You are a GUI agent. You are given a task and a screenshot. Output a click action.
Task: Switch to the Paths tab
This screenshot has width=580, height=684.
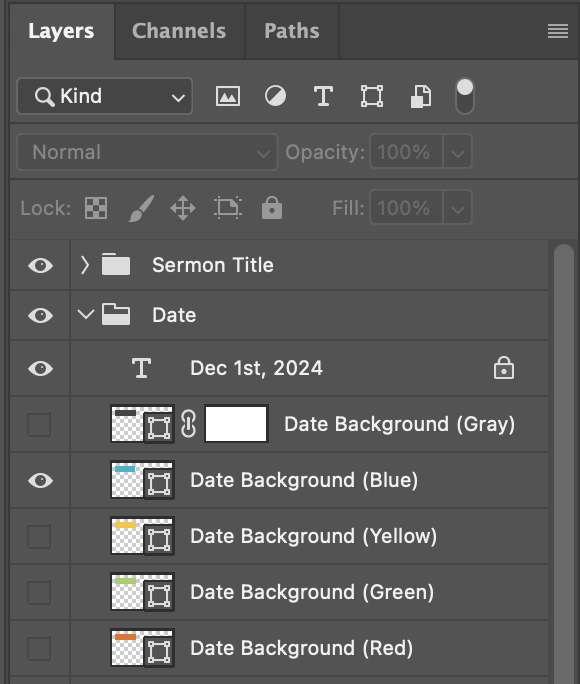coord(292,31)
